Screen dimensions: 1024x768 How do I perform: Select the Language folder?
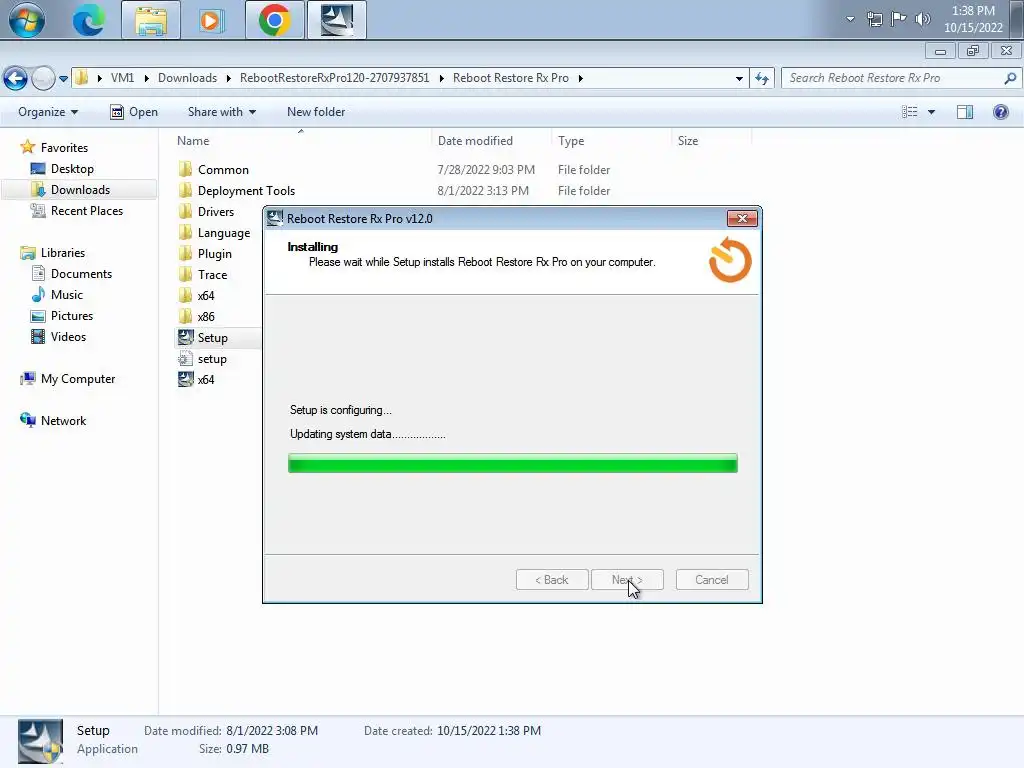223,232
